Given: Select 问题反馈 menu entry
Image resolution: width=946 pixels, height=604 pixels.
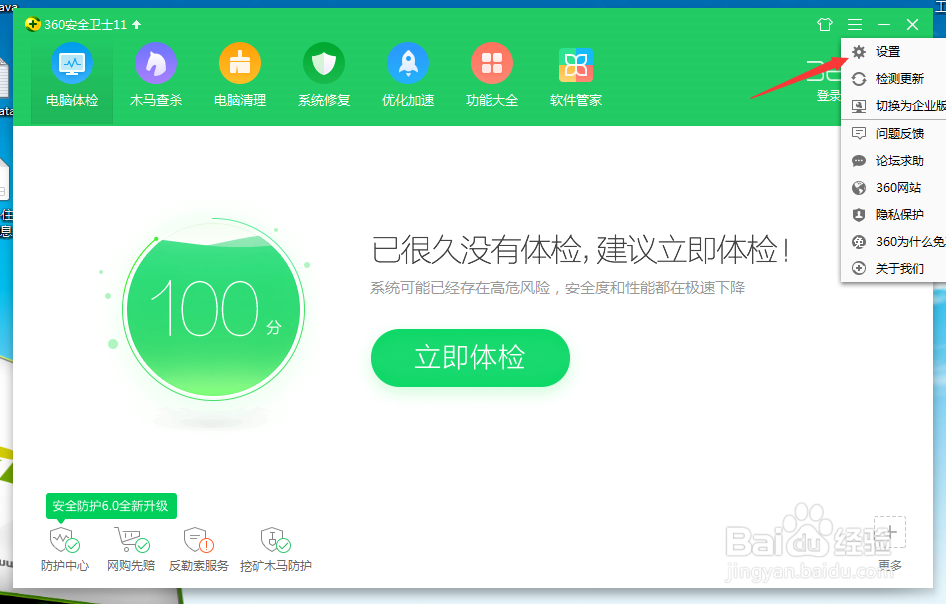Looking at the screenshot, I should pyautogui.click(x=894, y=133).
